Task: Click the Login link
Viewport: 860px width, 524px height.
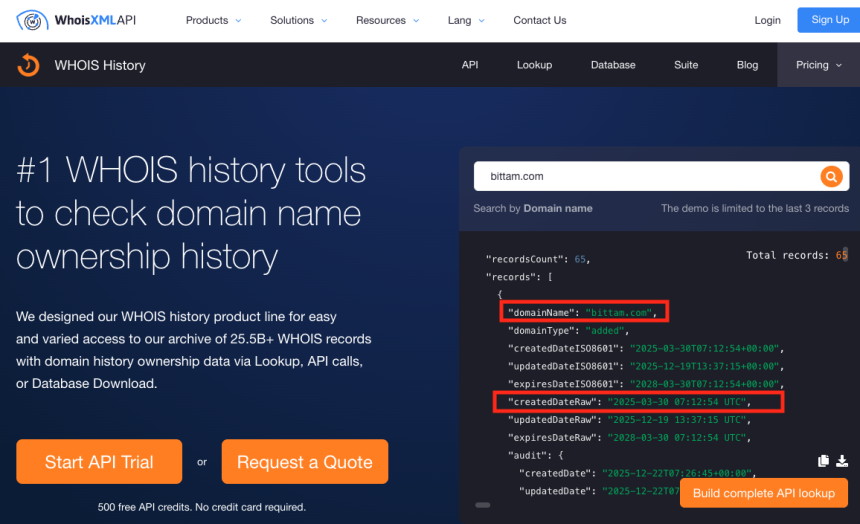Action: pyautogui.click(x=767, y=20)
